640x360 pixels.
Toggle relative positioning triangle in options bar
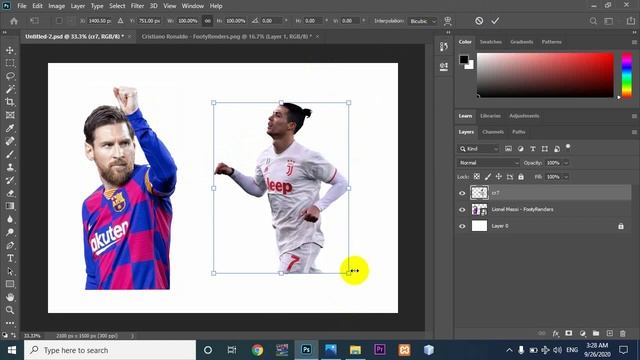tap(120, 21)
